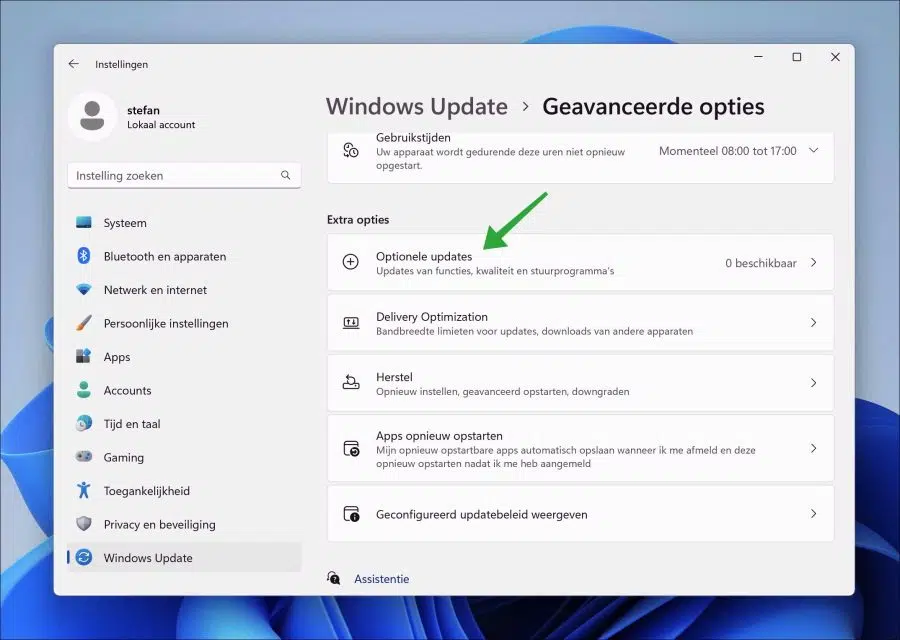
Task: Click the Apps opnieuw opstarten icon
Action: click(x=351, y=448)
